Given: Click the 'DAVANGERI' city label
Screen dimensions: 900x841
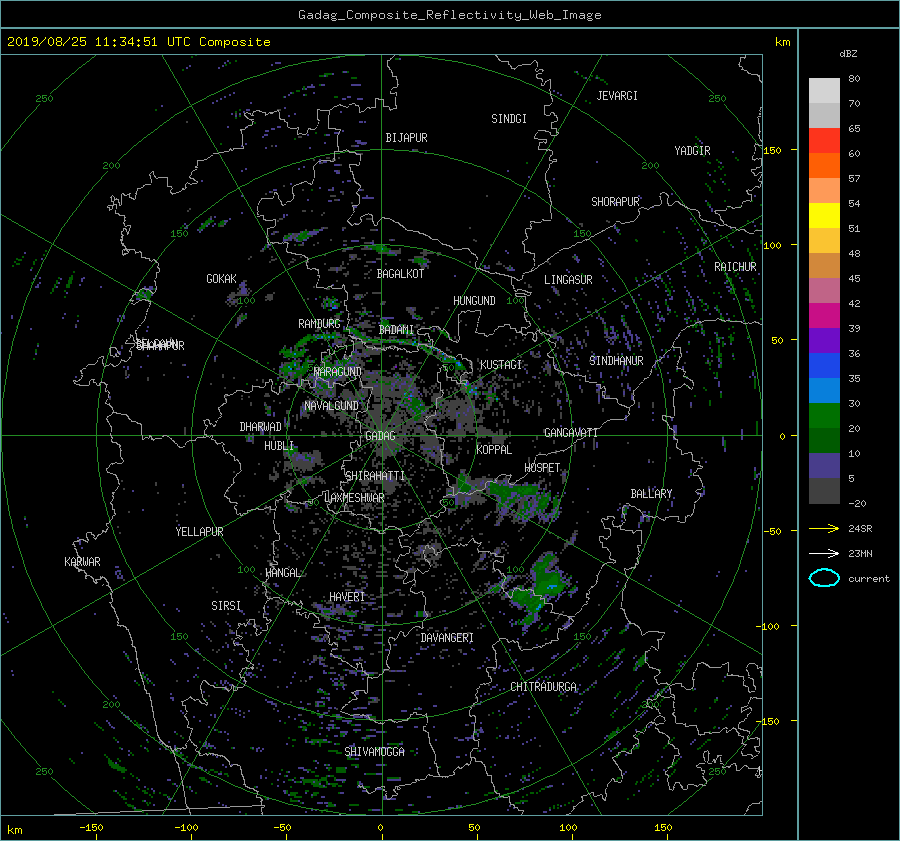Looking at the screenshot, I should click(447, 638).
